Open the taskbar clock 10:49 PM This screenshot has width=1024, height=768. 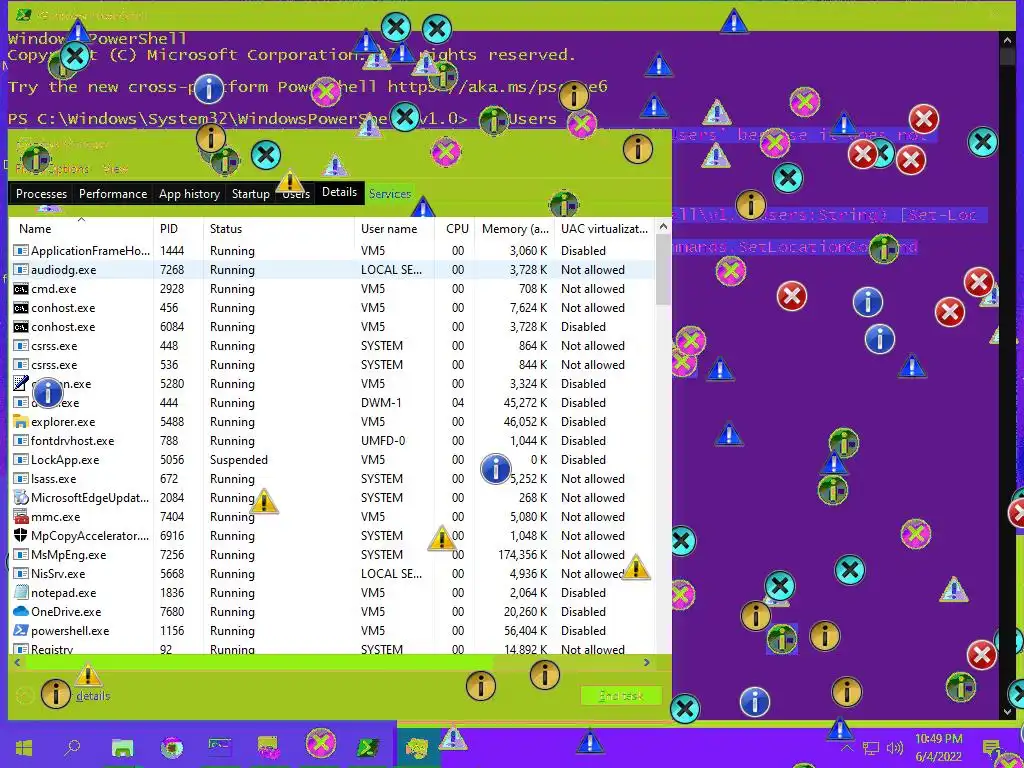[x=938, y=747]
